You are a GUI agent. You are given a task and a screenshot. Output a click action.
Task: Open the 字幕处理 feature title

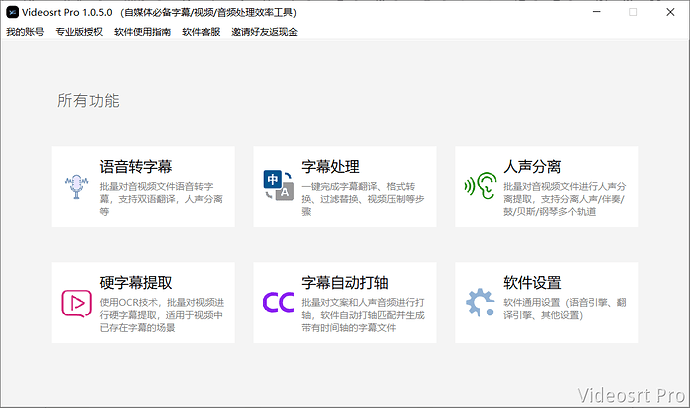330,166
